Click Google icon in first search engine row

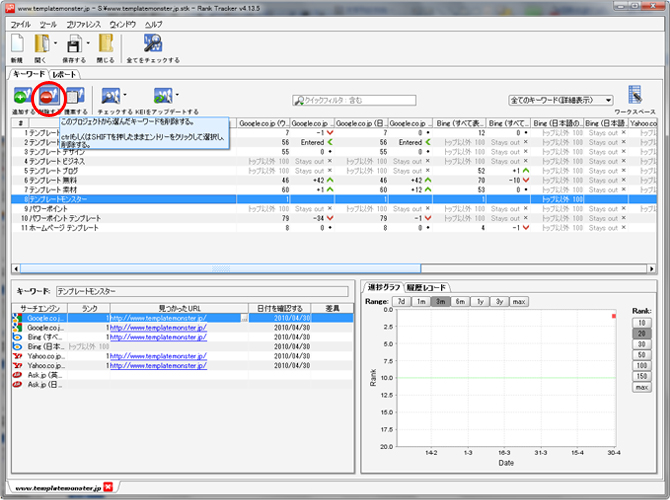point(17,318)
